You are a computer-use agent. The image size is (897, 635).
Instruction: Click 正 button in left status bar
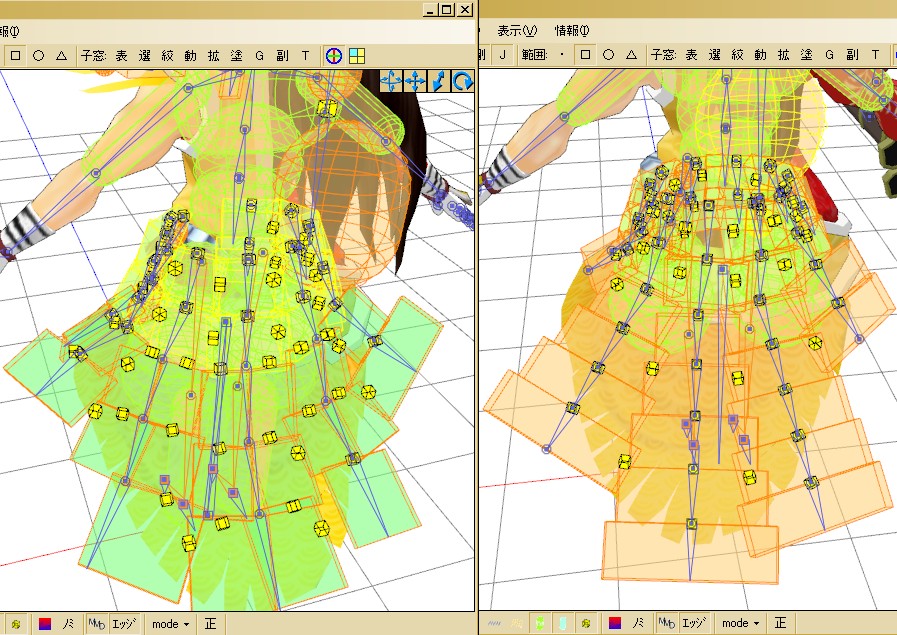tap(211, 624)
